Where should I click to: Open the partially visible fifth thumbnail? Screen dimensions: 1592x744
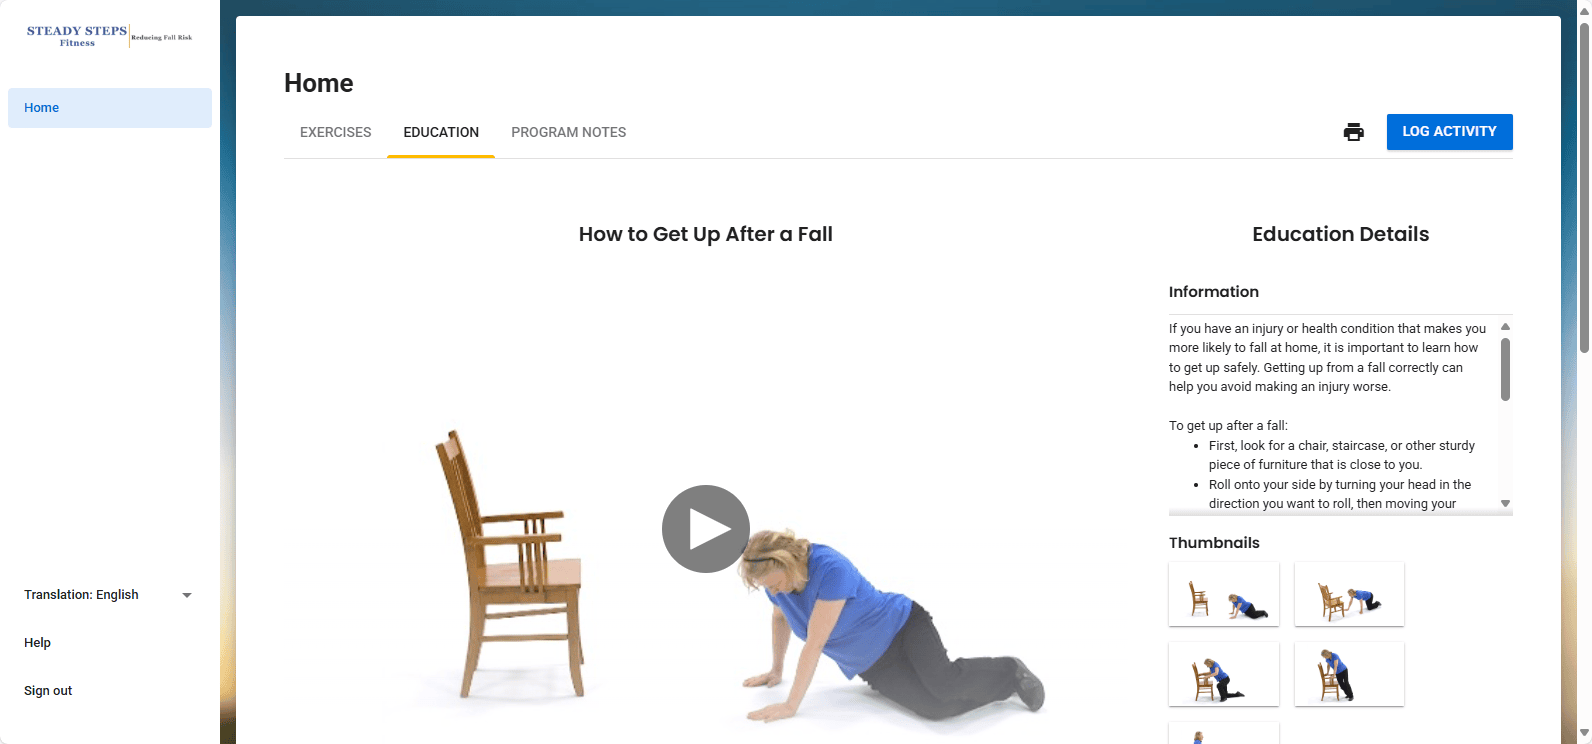point(1224,733)
